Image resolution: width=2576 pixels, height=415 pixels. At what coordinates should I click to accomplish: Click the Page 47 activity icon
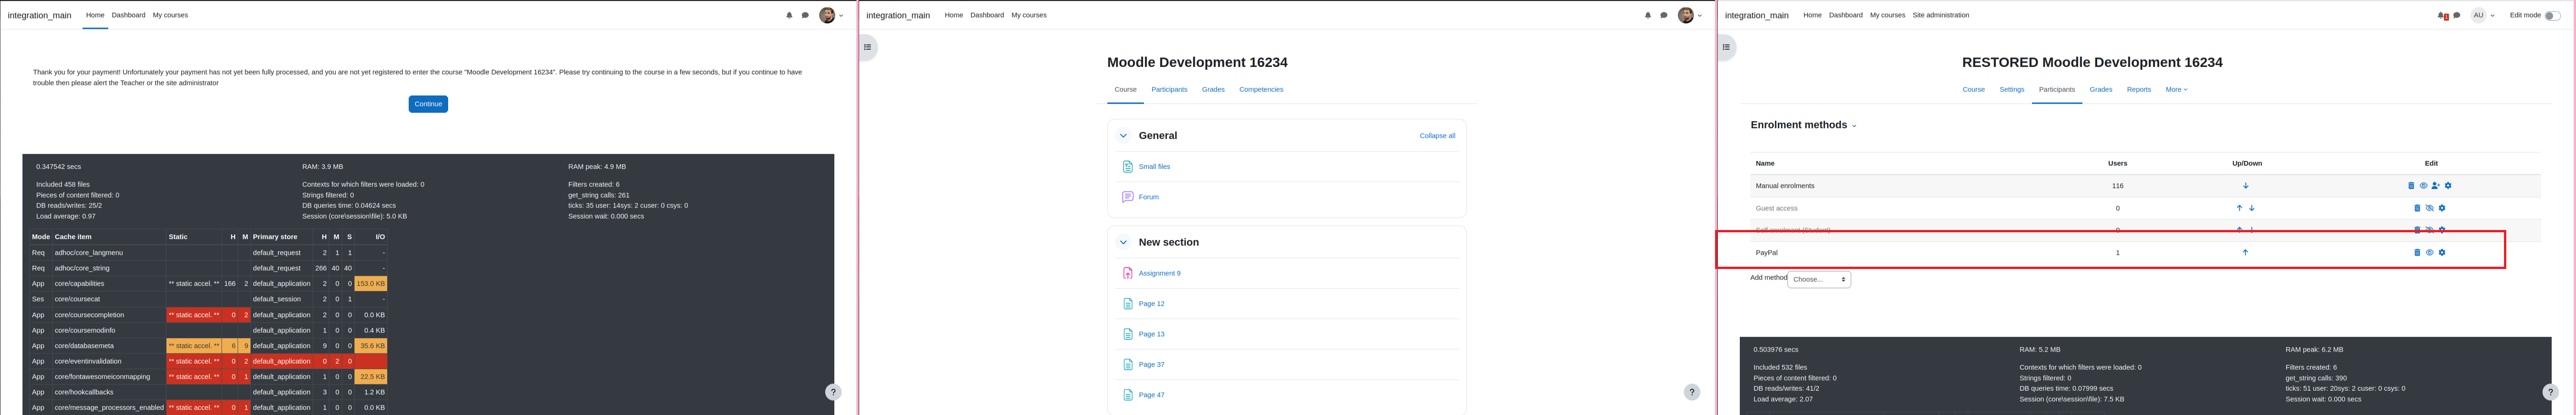pos(1127,395)
